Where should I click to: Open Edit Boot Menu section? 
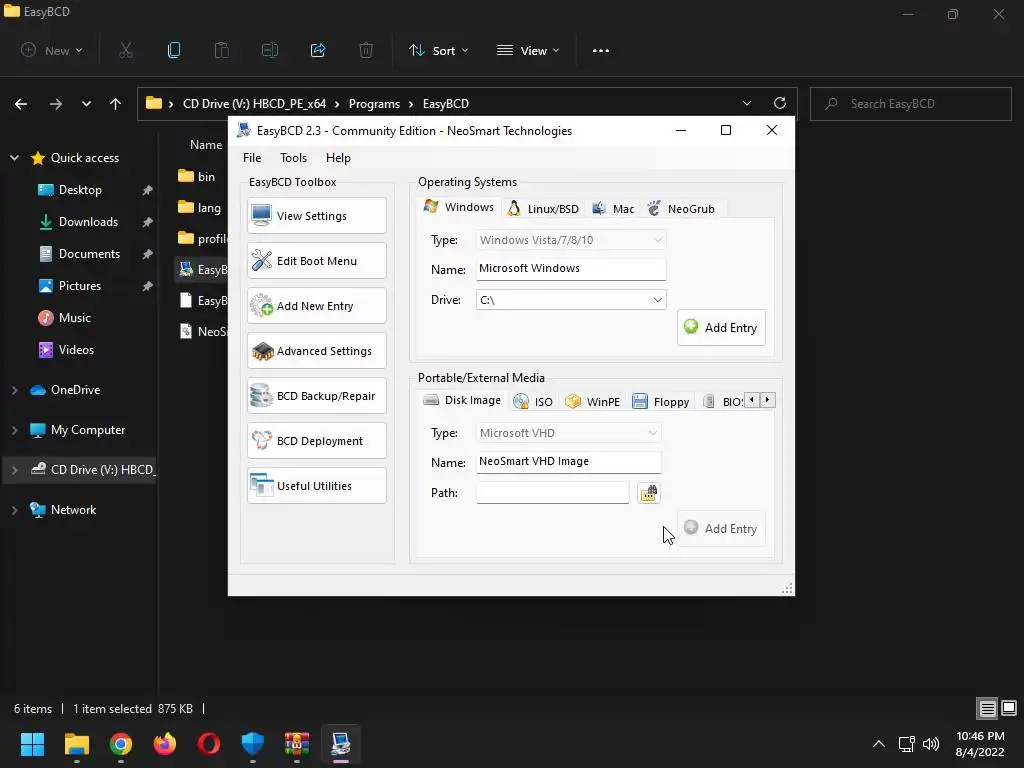click(x=317, y=261)
